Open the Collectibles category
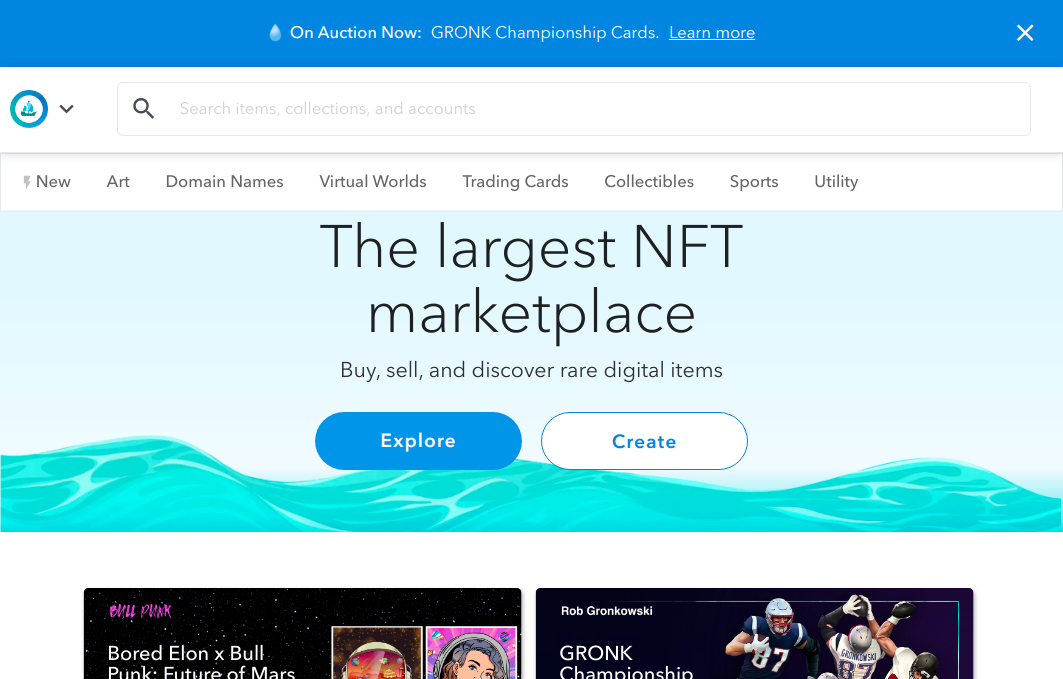The height and width of the screenshot is (679, 1063). pos(649,182)
